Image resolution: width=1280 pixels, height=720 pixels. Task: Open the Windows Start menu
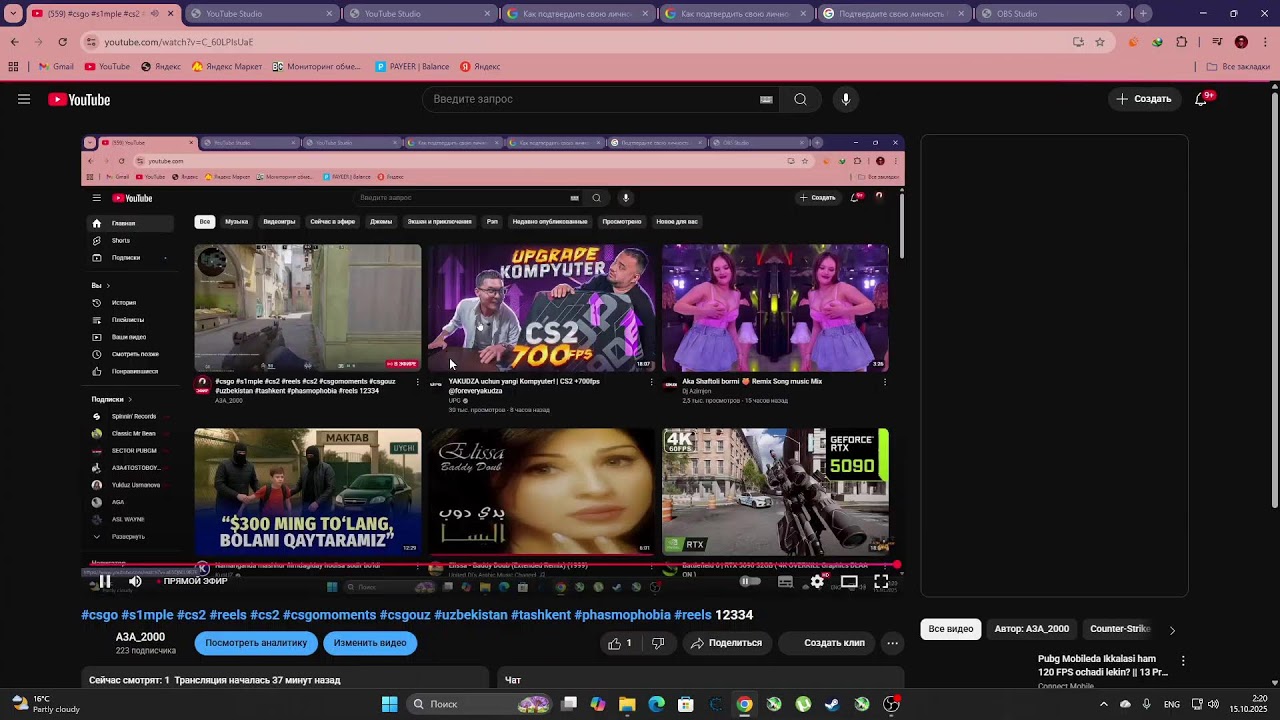tap(389, 704)
